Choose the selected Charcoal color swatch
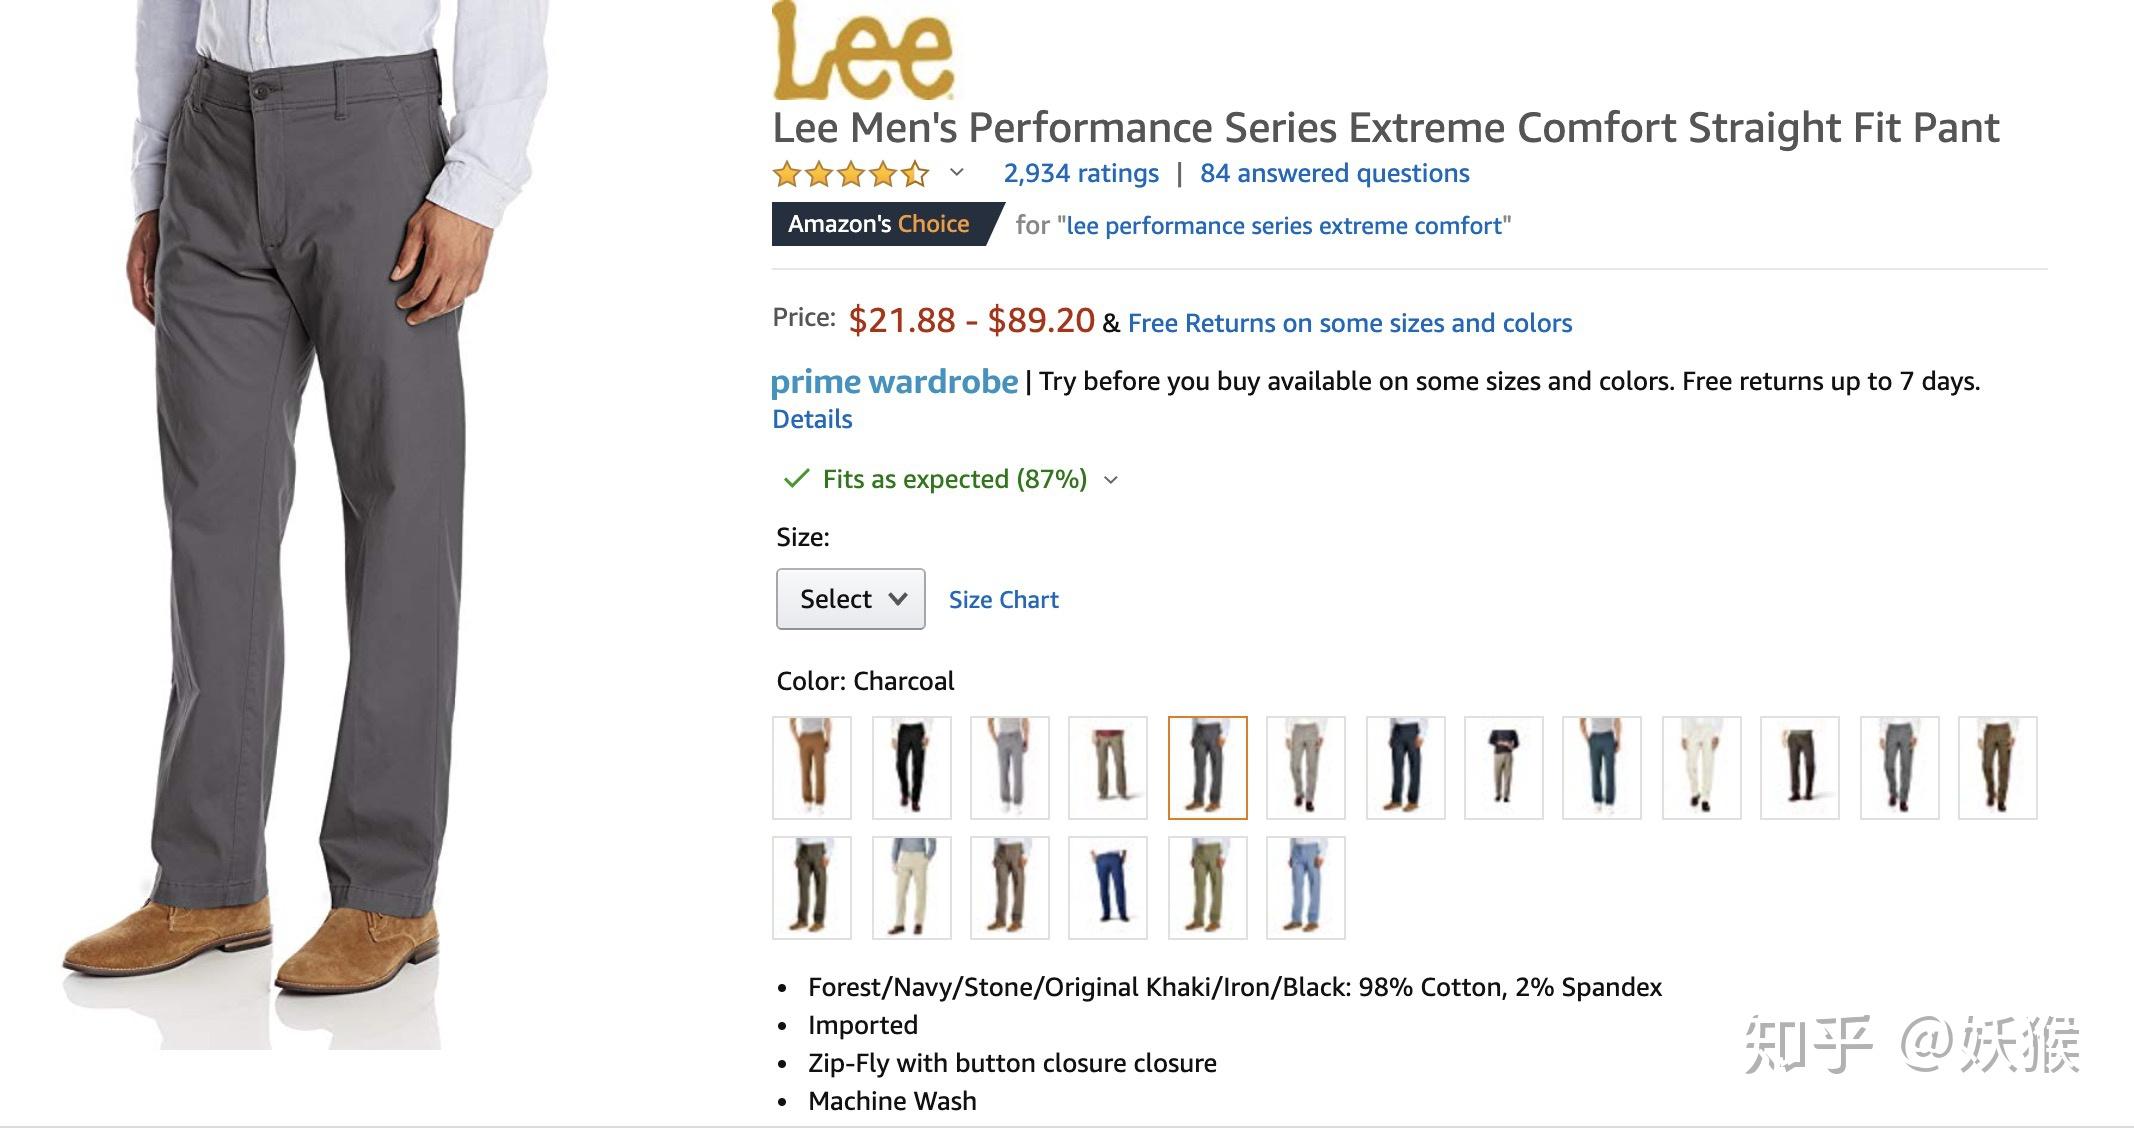The image size is (2134, 1130). pyautogui.click(x=1207, y=768)
